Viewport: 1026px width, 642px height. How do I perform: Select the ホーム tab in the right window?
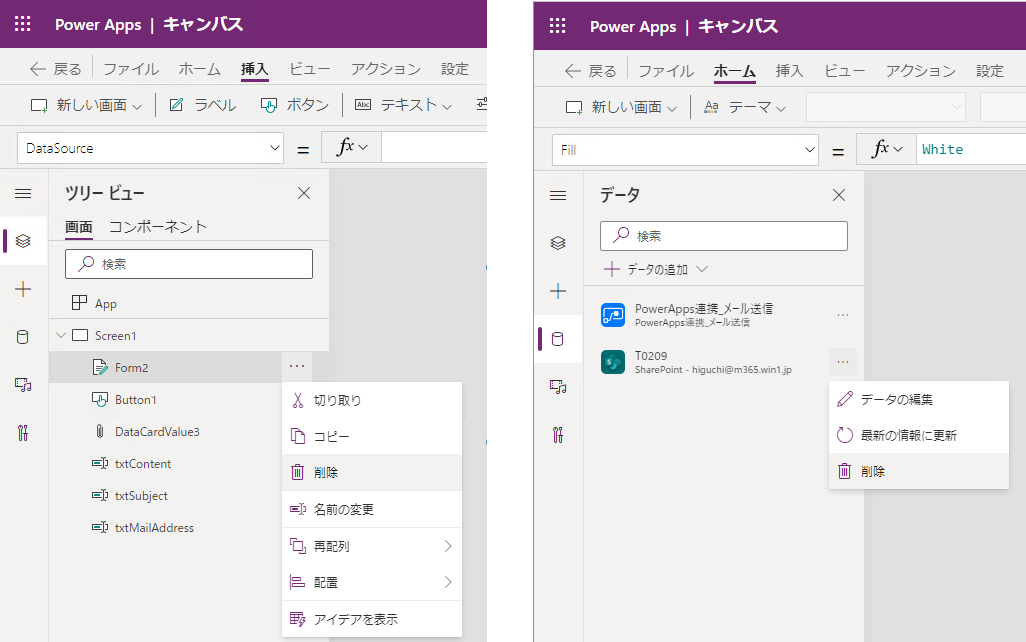click(735, 71)
